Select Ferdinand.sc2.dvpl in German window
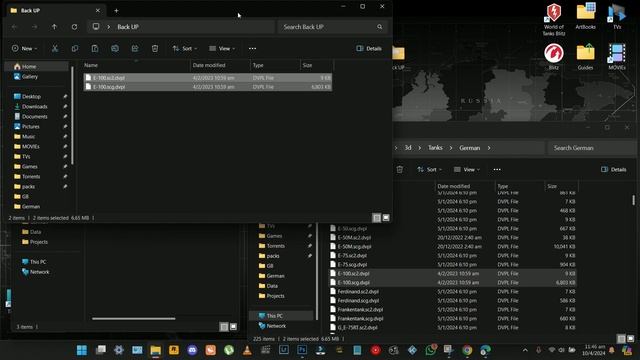Viewport: 640px width, 360px height. point(452,291)
